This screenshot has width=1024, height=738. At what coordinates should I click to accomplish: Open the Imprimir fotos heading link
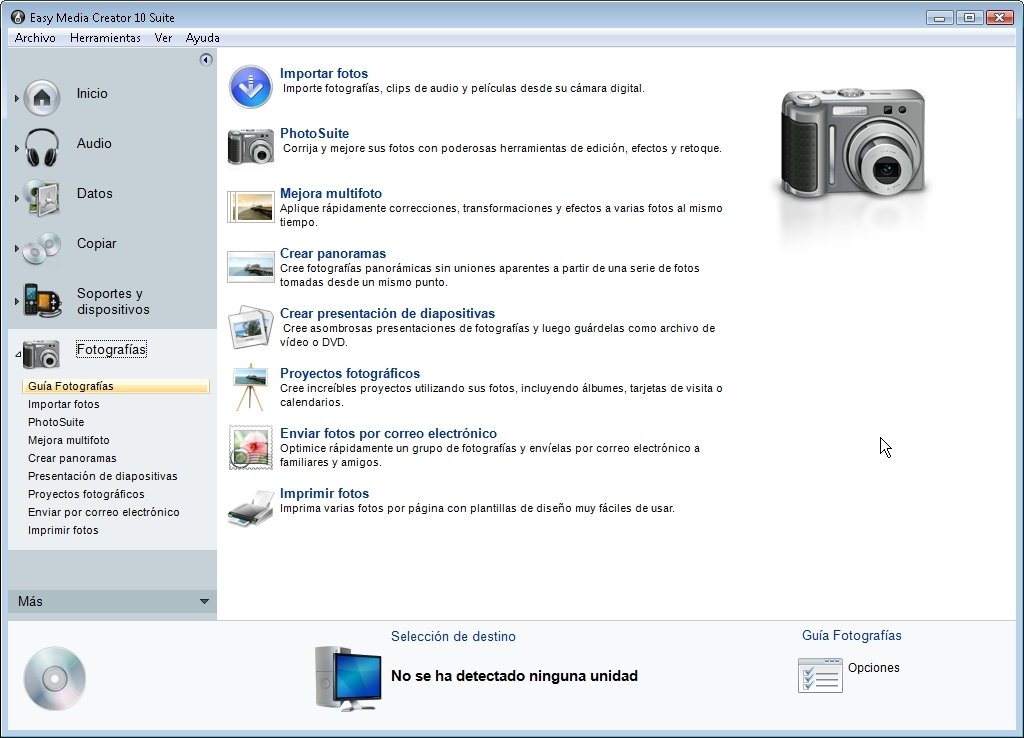(x=325, y=494)
